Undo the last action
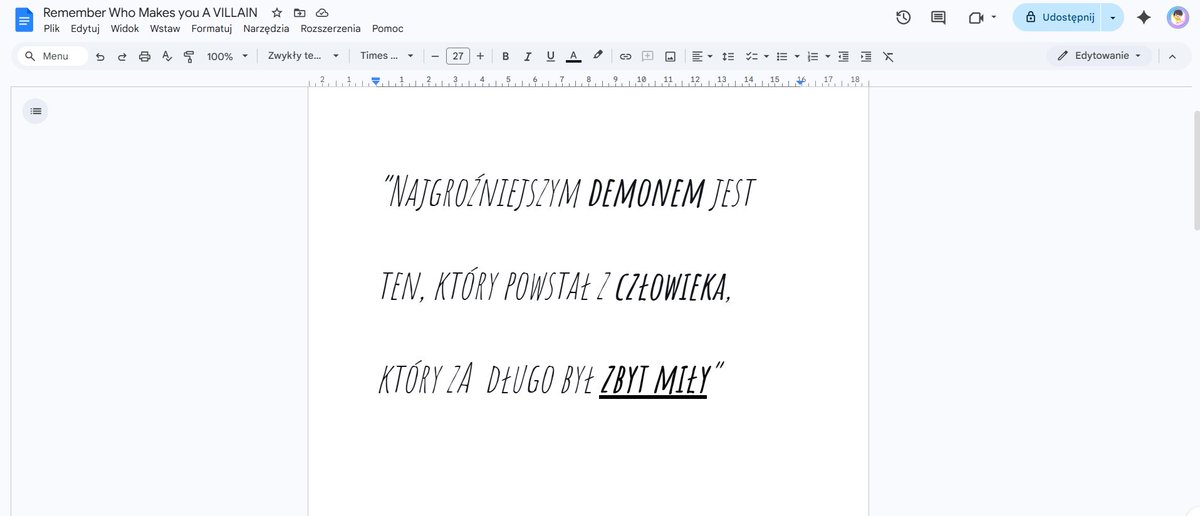This screenshot has height=516, width=1200. [x=100, y=56]
